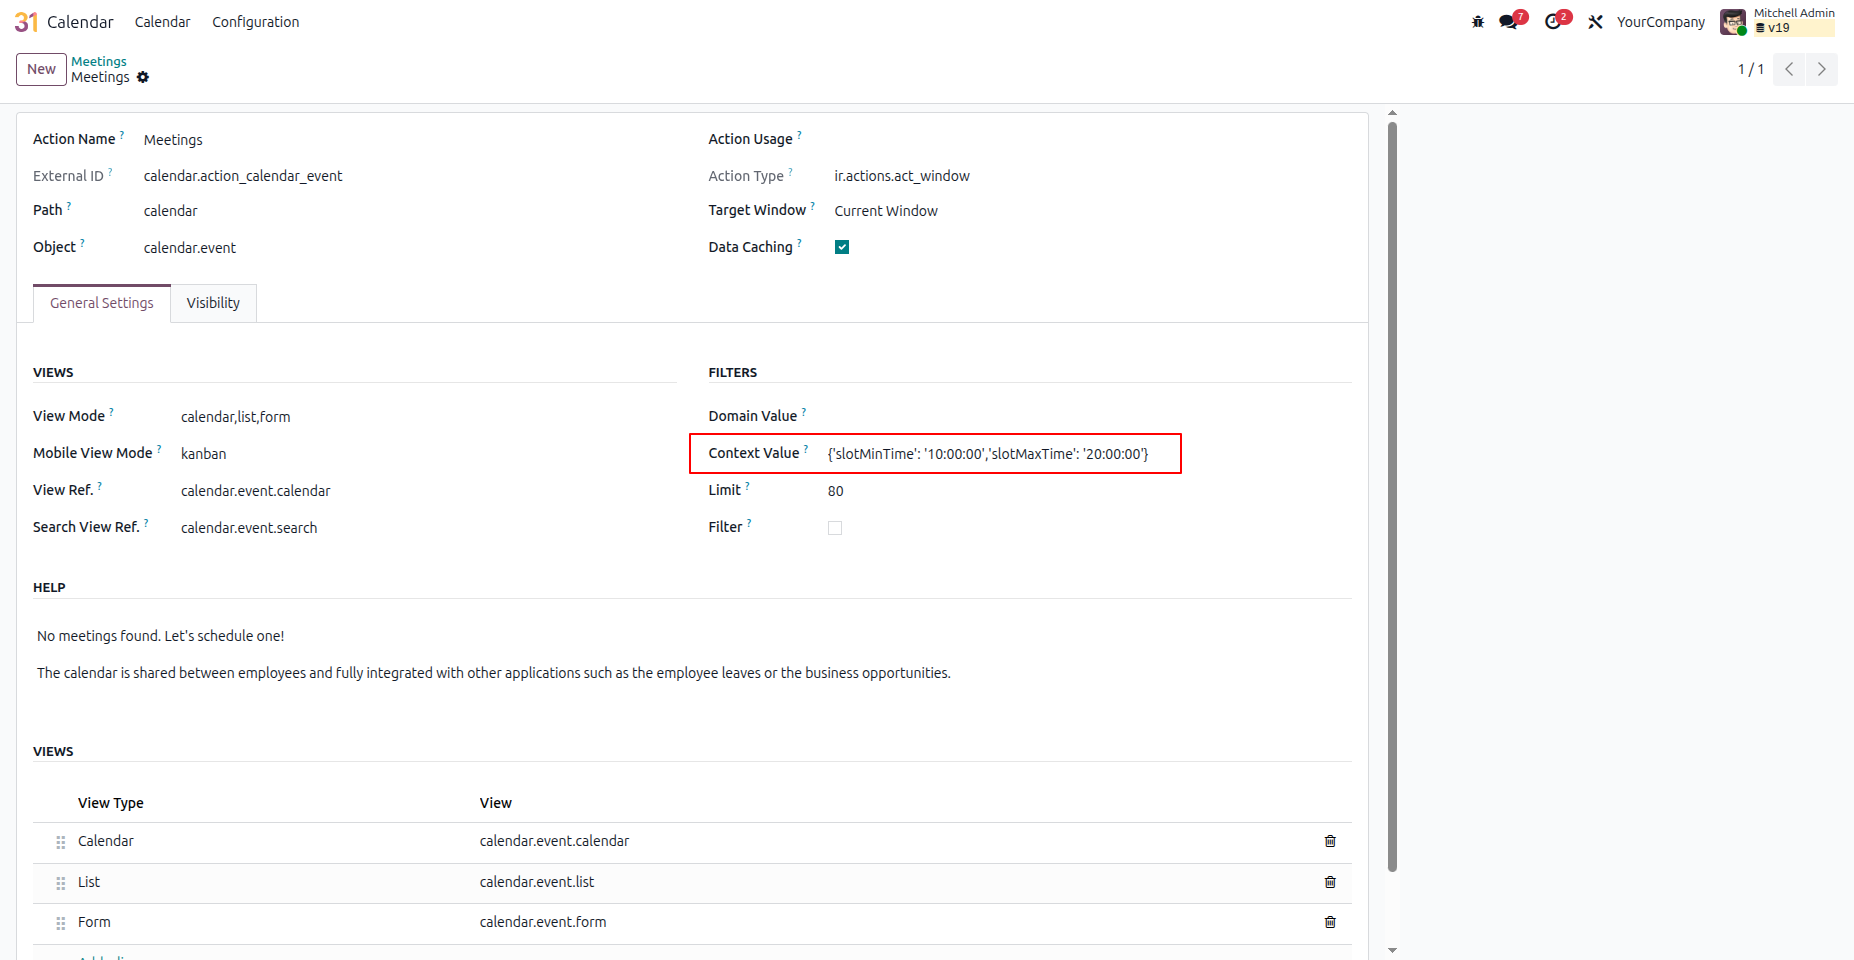Click Mitchell Admin's avatar
The width and height of the screenshot is (1854, 960).
[x=1733, y=22]
